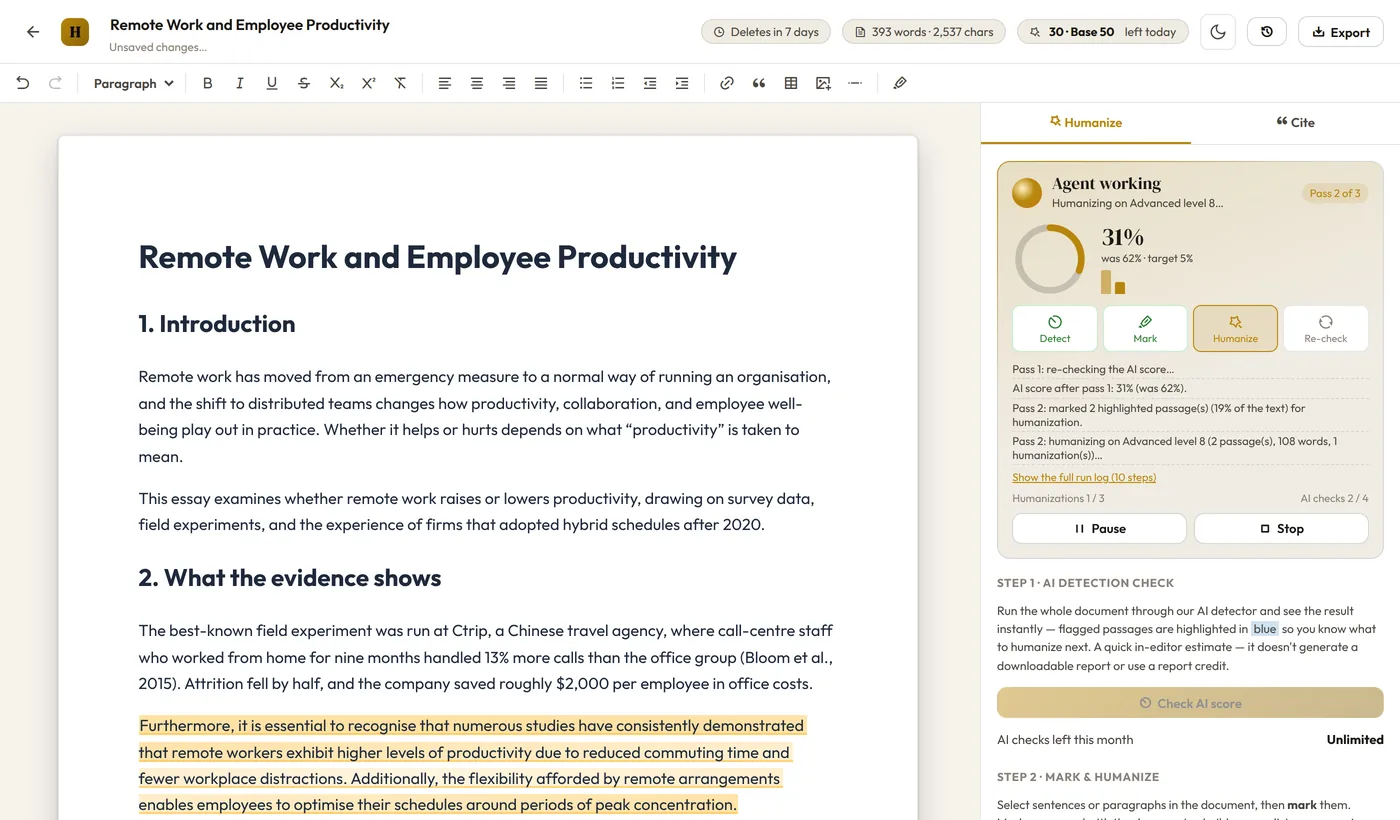The height and width of the screenshot is (820, 1400).
Task: Toggle dark mode with moon icon
Action: 1218,32
